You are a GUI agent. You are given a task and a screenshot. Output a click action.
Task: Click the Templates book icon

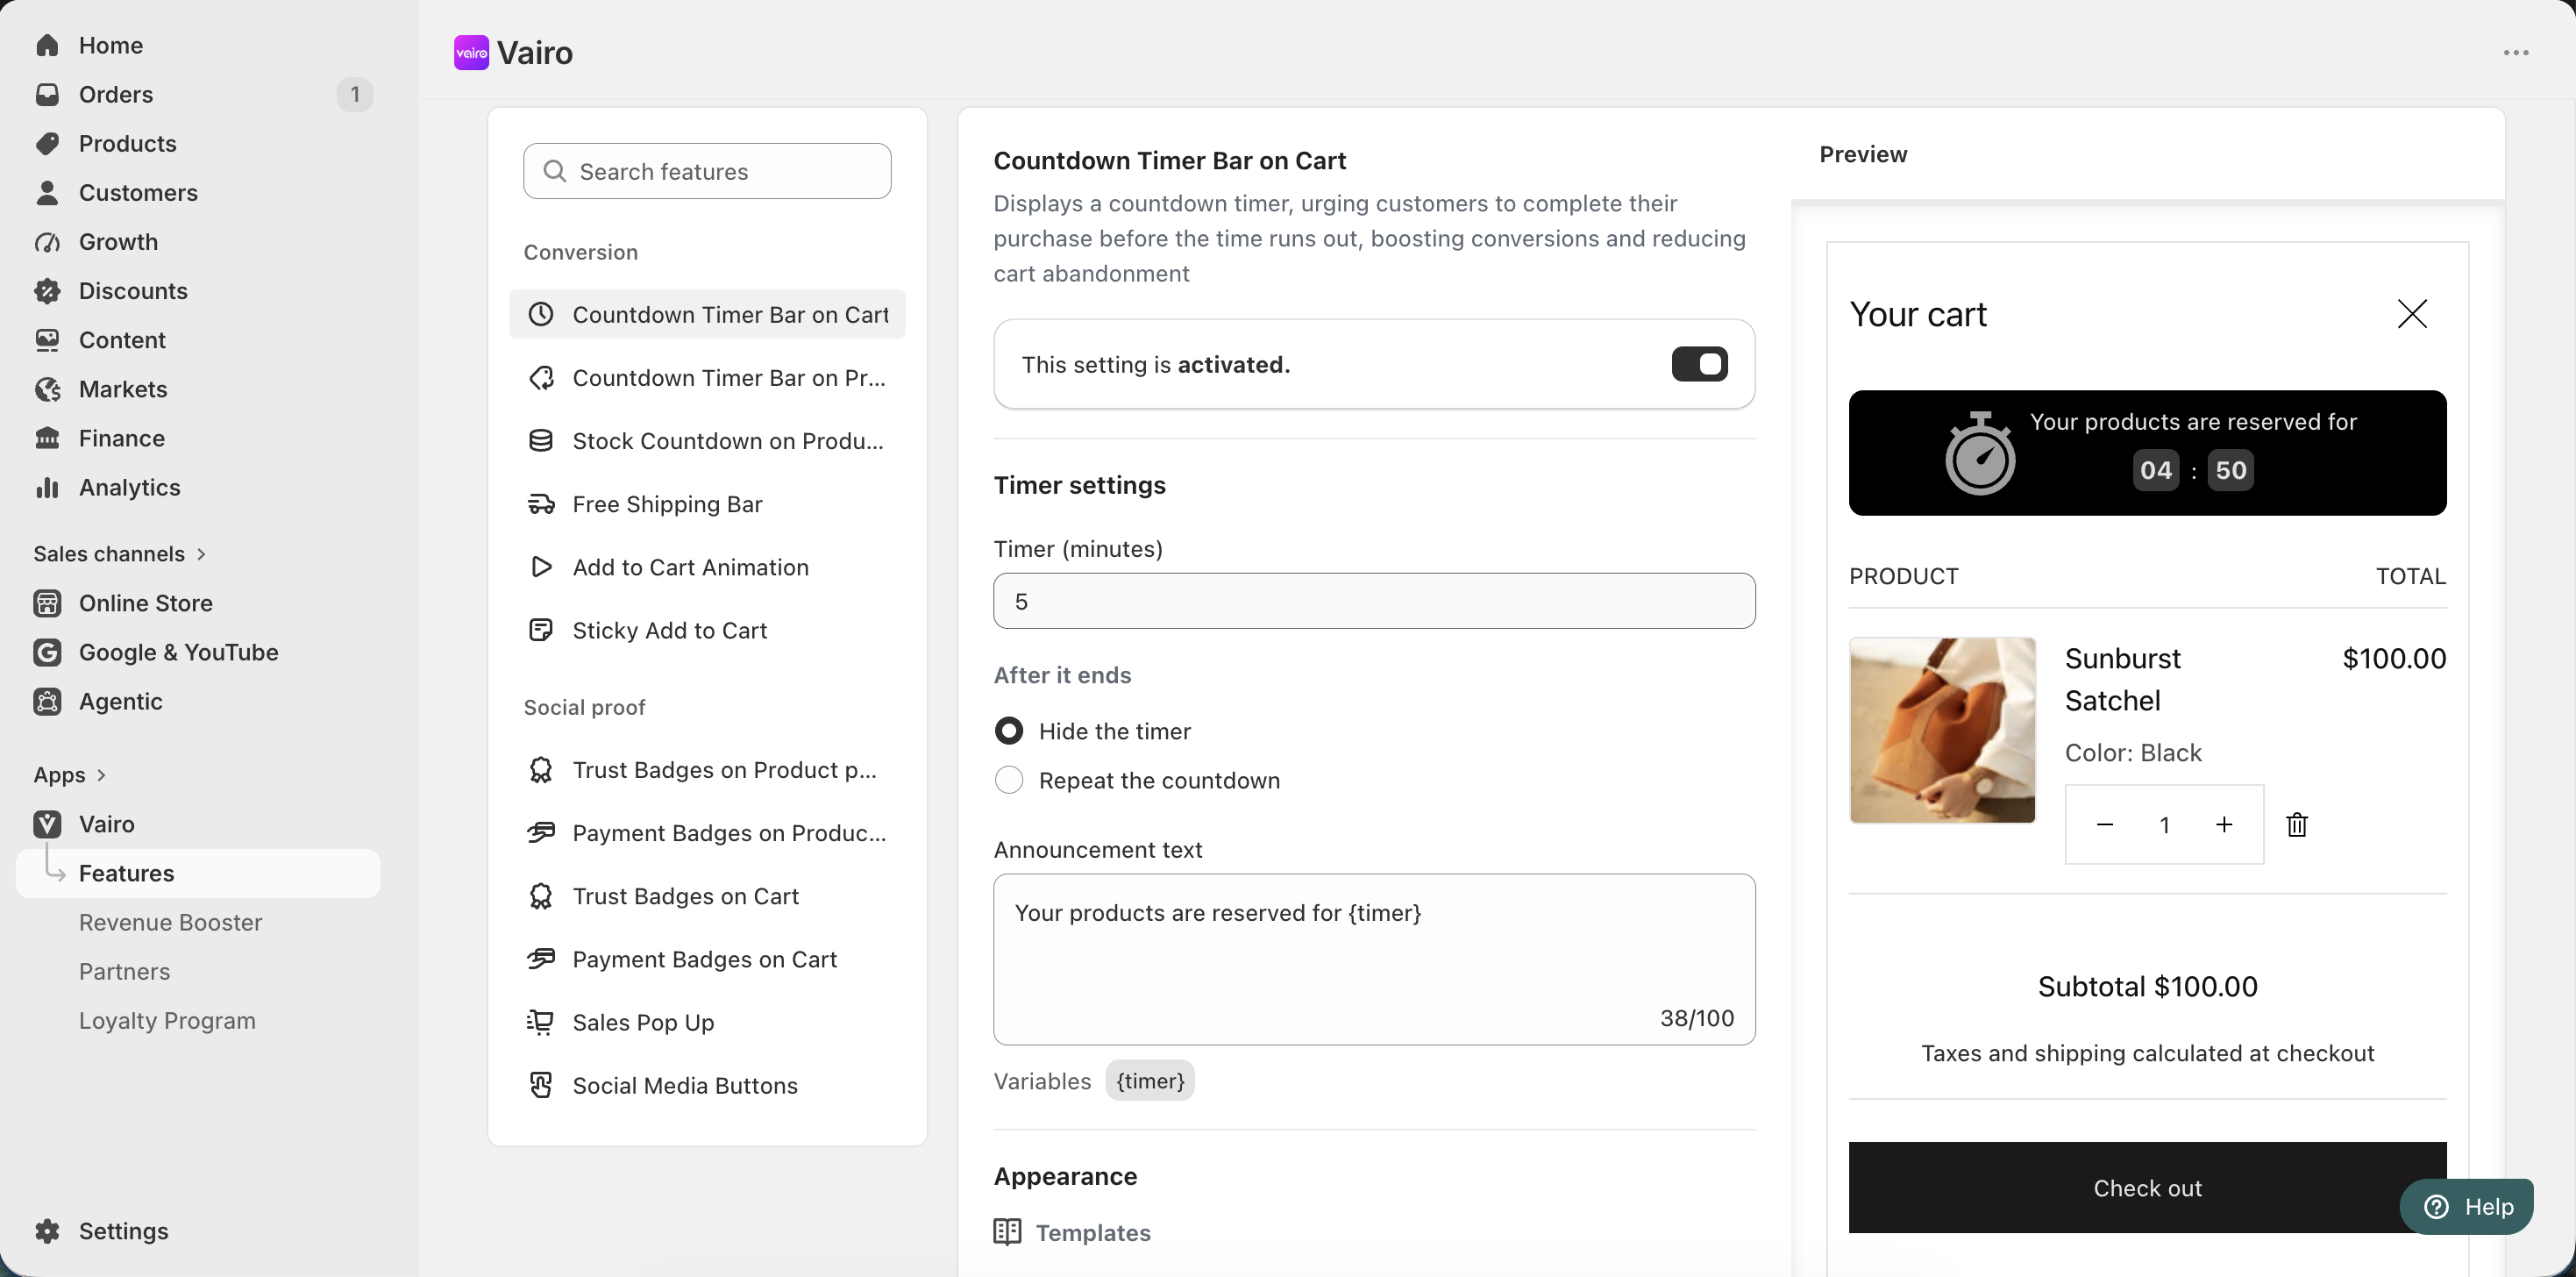(1007, 1232)
